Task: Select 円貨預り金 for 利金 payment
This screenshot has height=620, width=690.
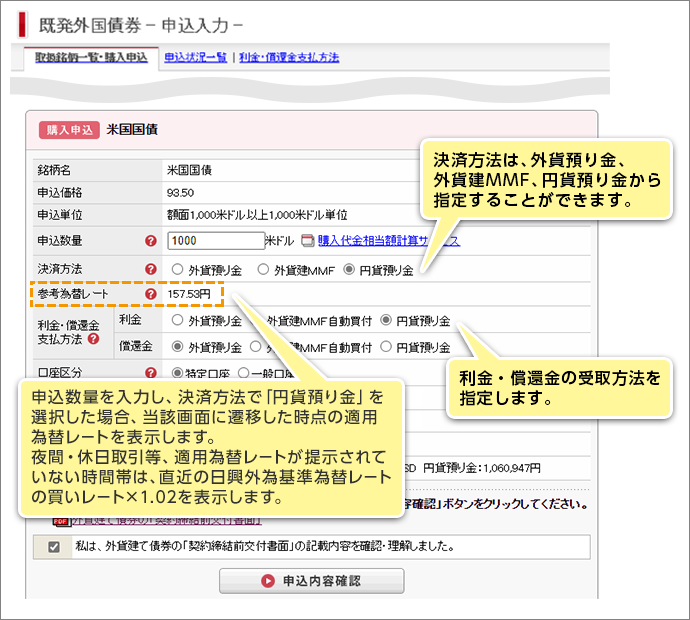Action: (x=386, y=321)
